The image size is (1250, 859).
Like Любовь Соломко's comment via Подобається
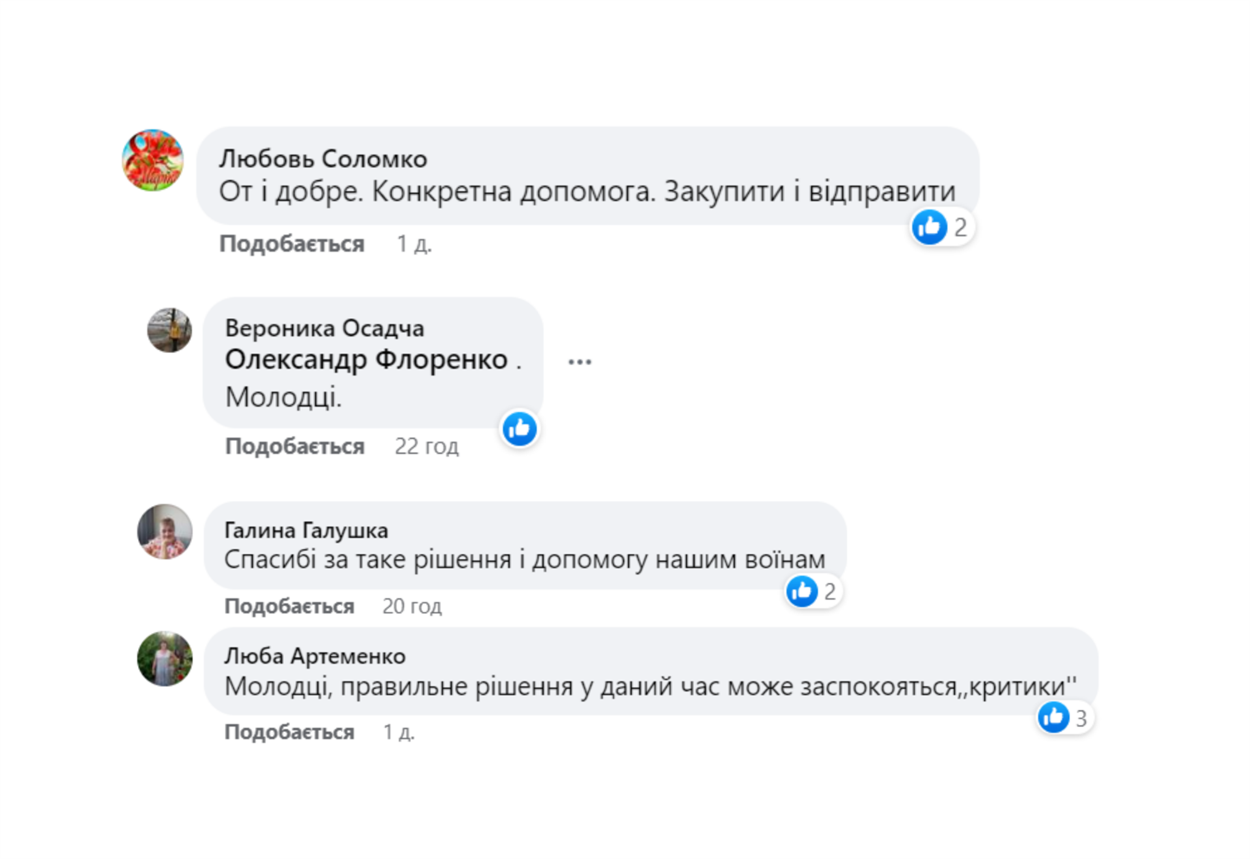click(292, 244)
